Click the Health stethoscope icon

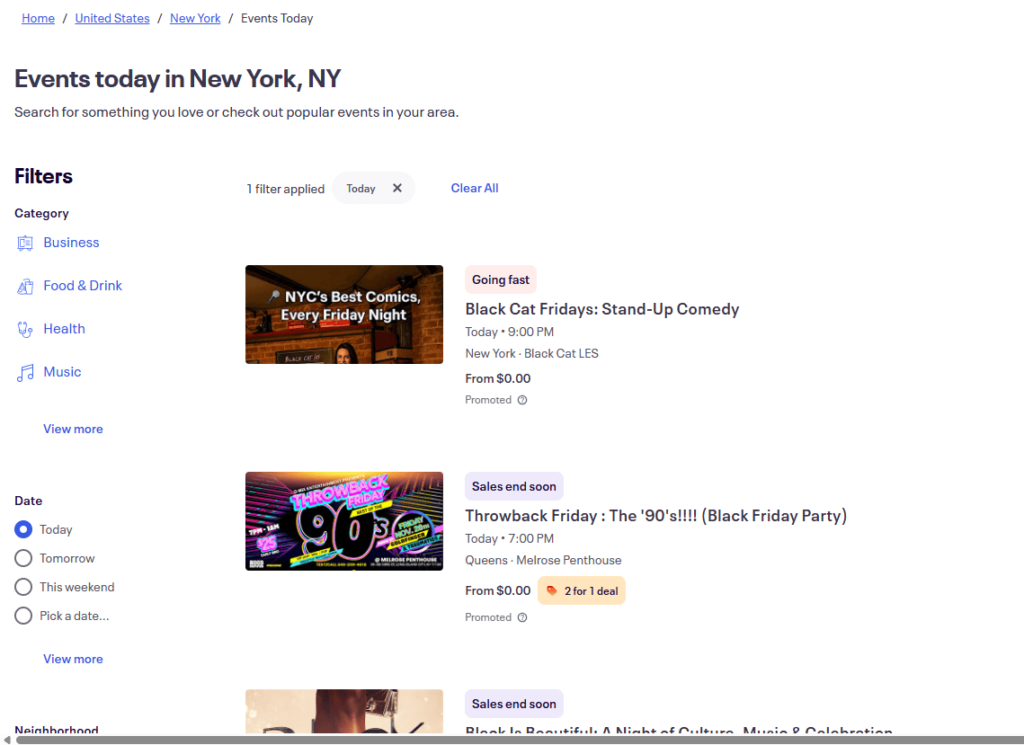[x=25, y=329]
